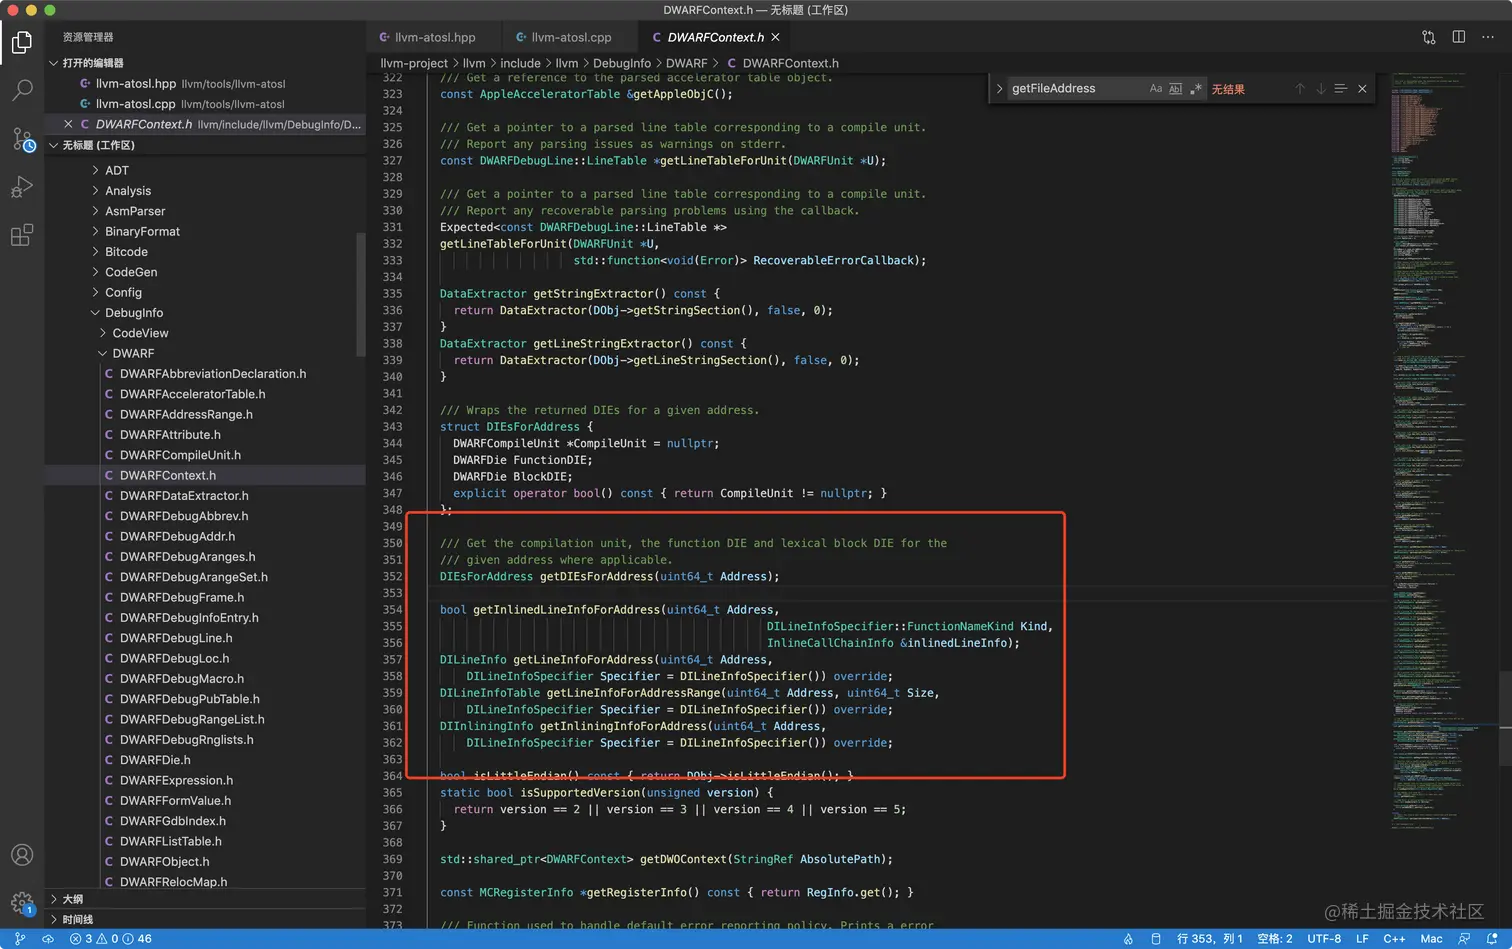Open the Source Control view
1512x949 pixels.
22,139
